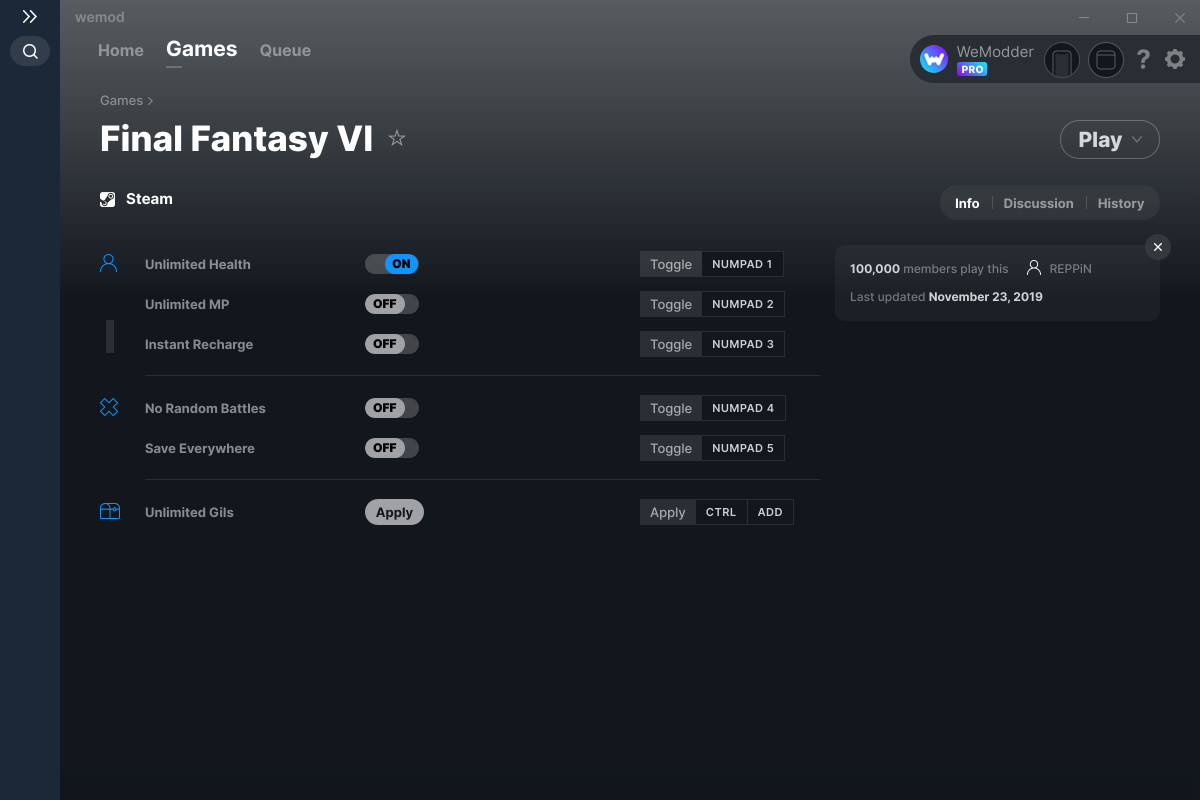Select the battles category cross icon
1200x800 pixels.
pyautogui.click(x=109, y=408)
